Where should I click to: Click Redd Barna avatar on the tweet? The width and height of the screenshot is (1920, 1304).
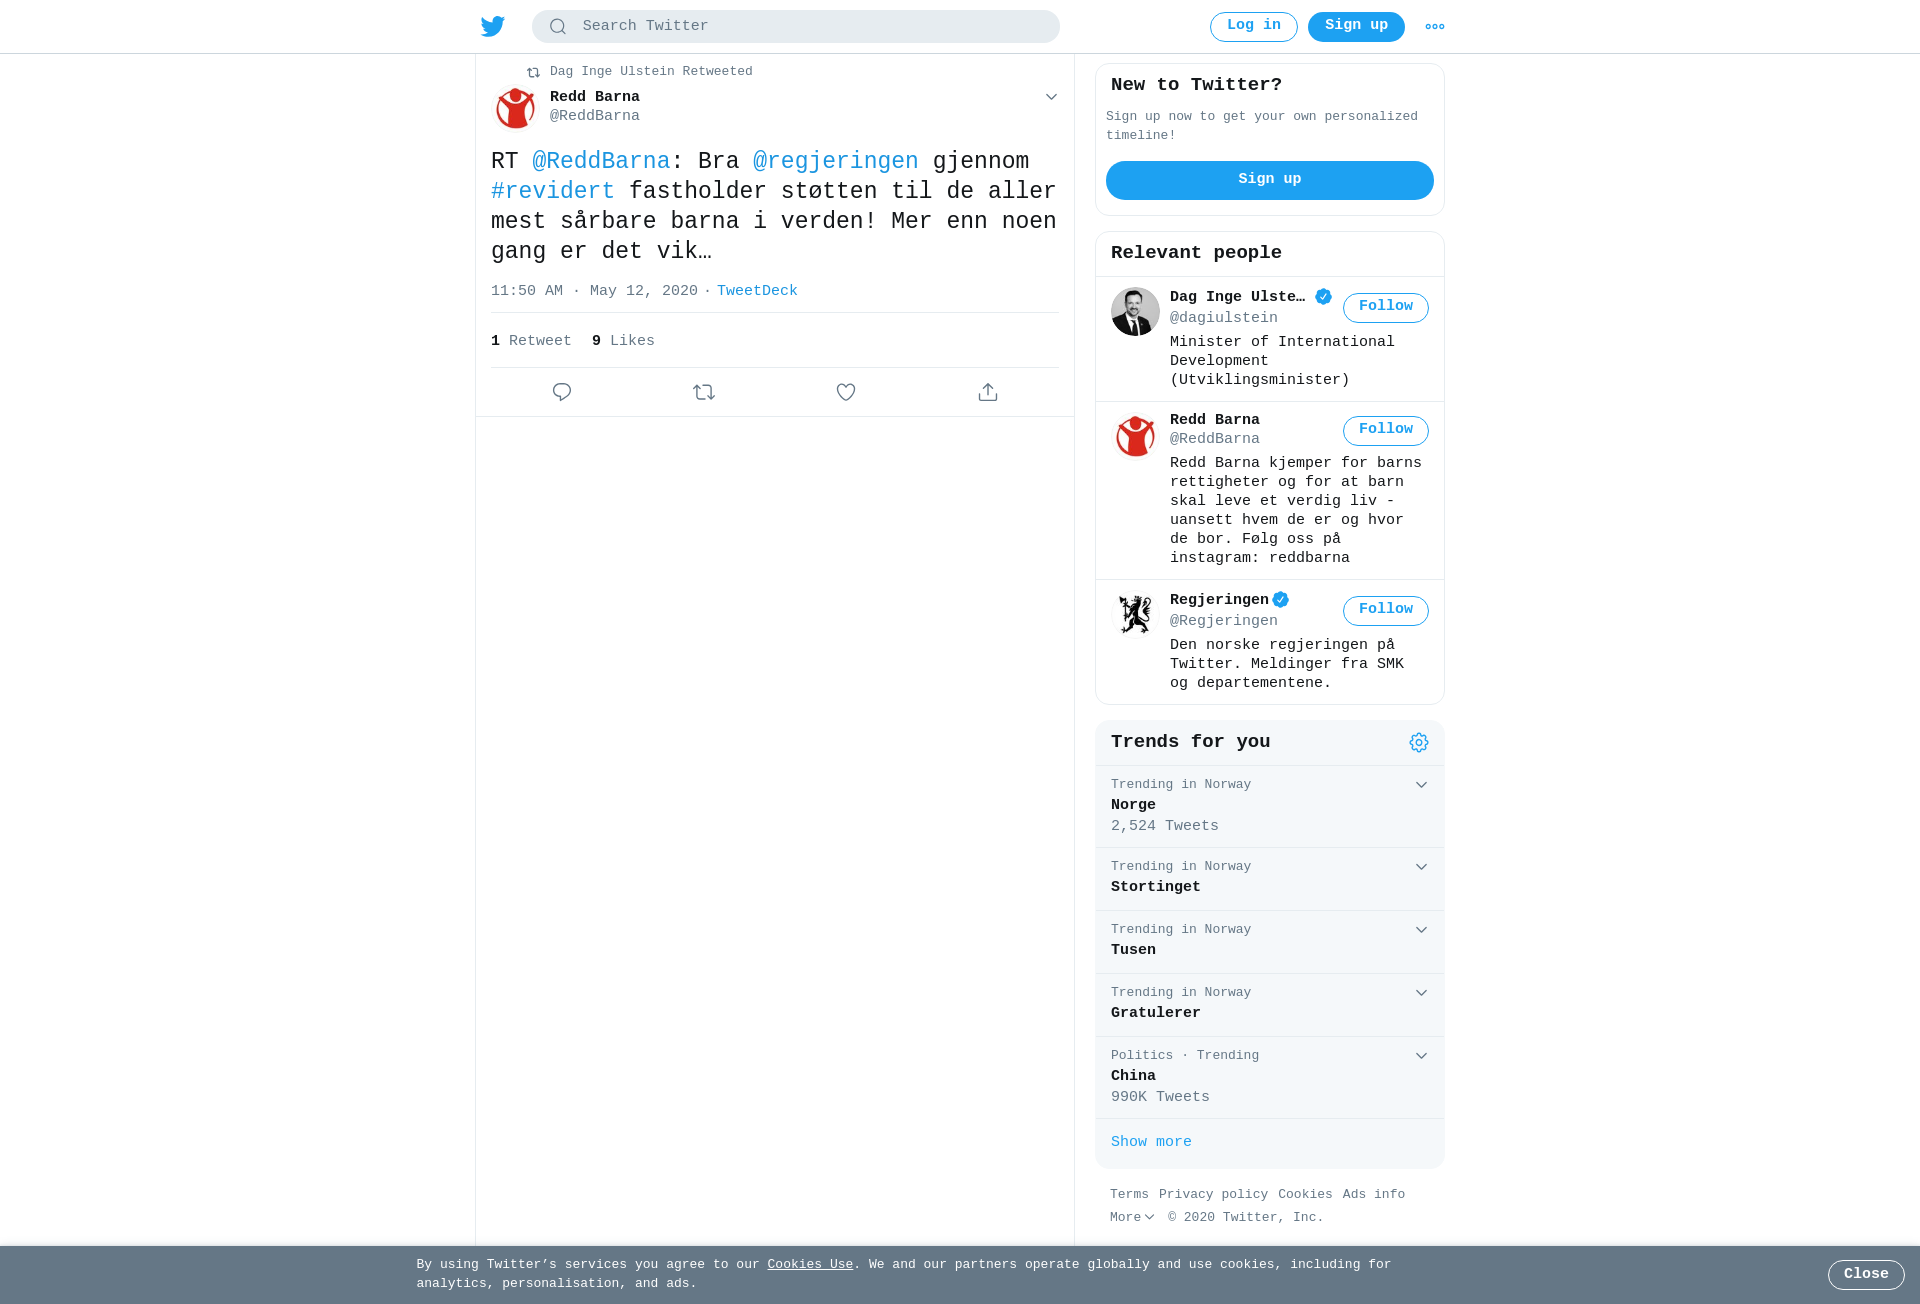coord(516,108)
